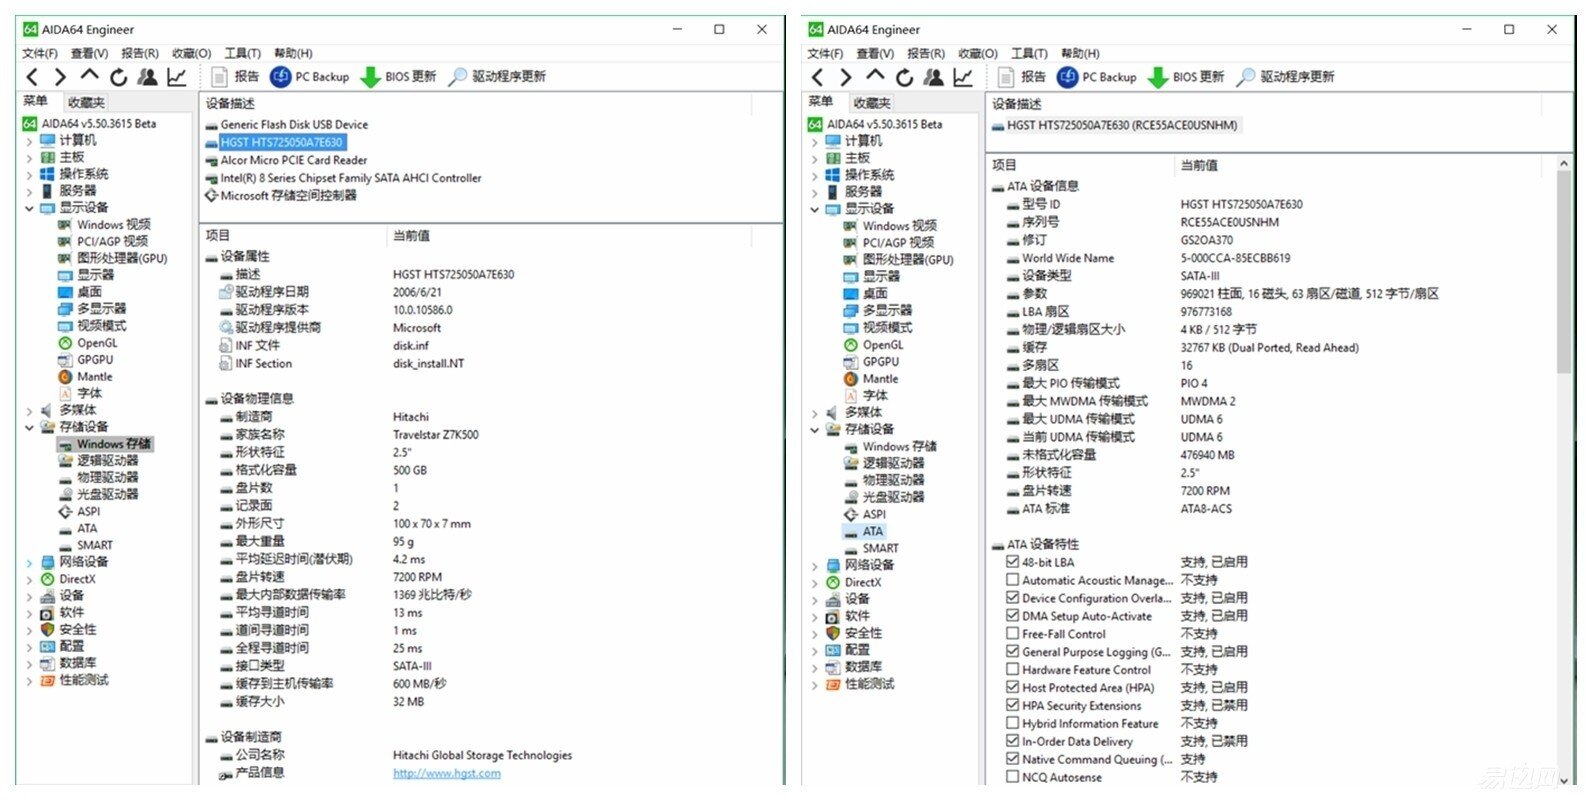Select HGST HTS725050A7E630 device in left window list
1592x800 pixels.
click(283, 142)
